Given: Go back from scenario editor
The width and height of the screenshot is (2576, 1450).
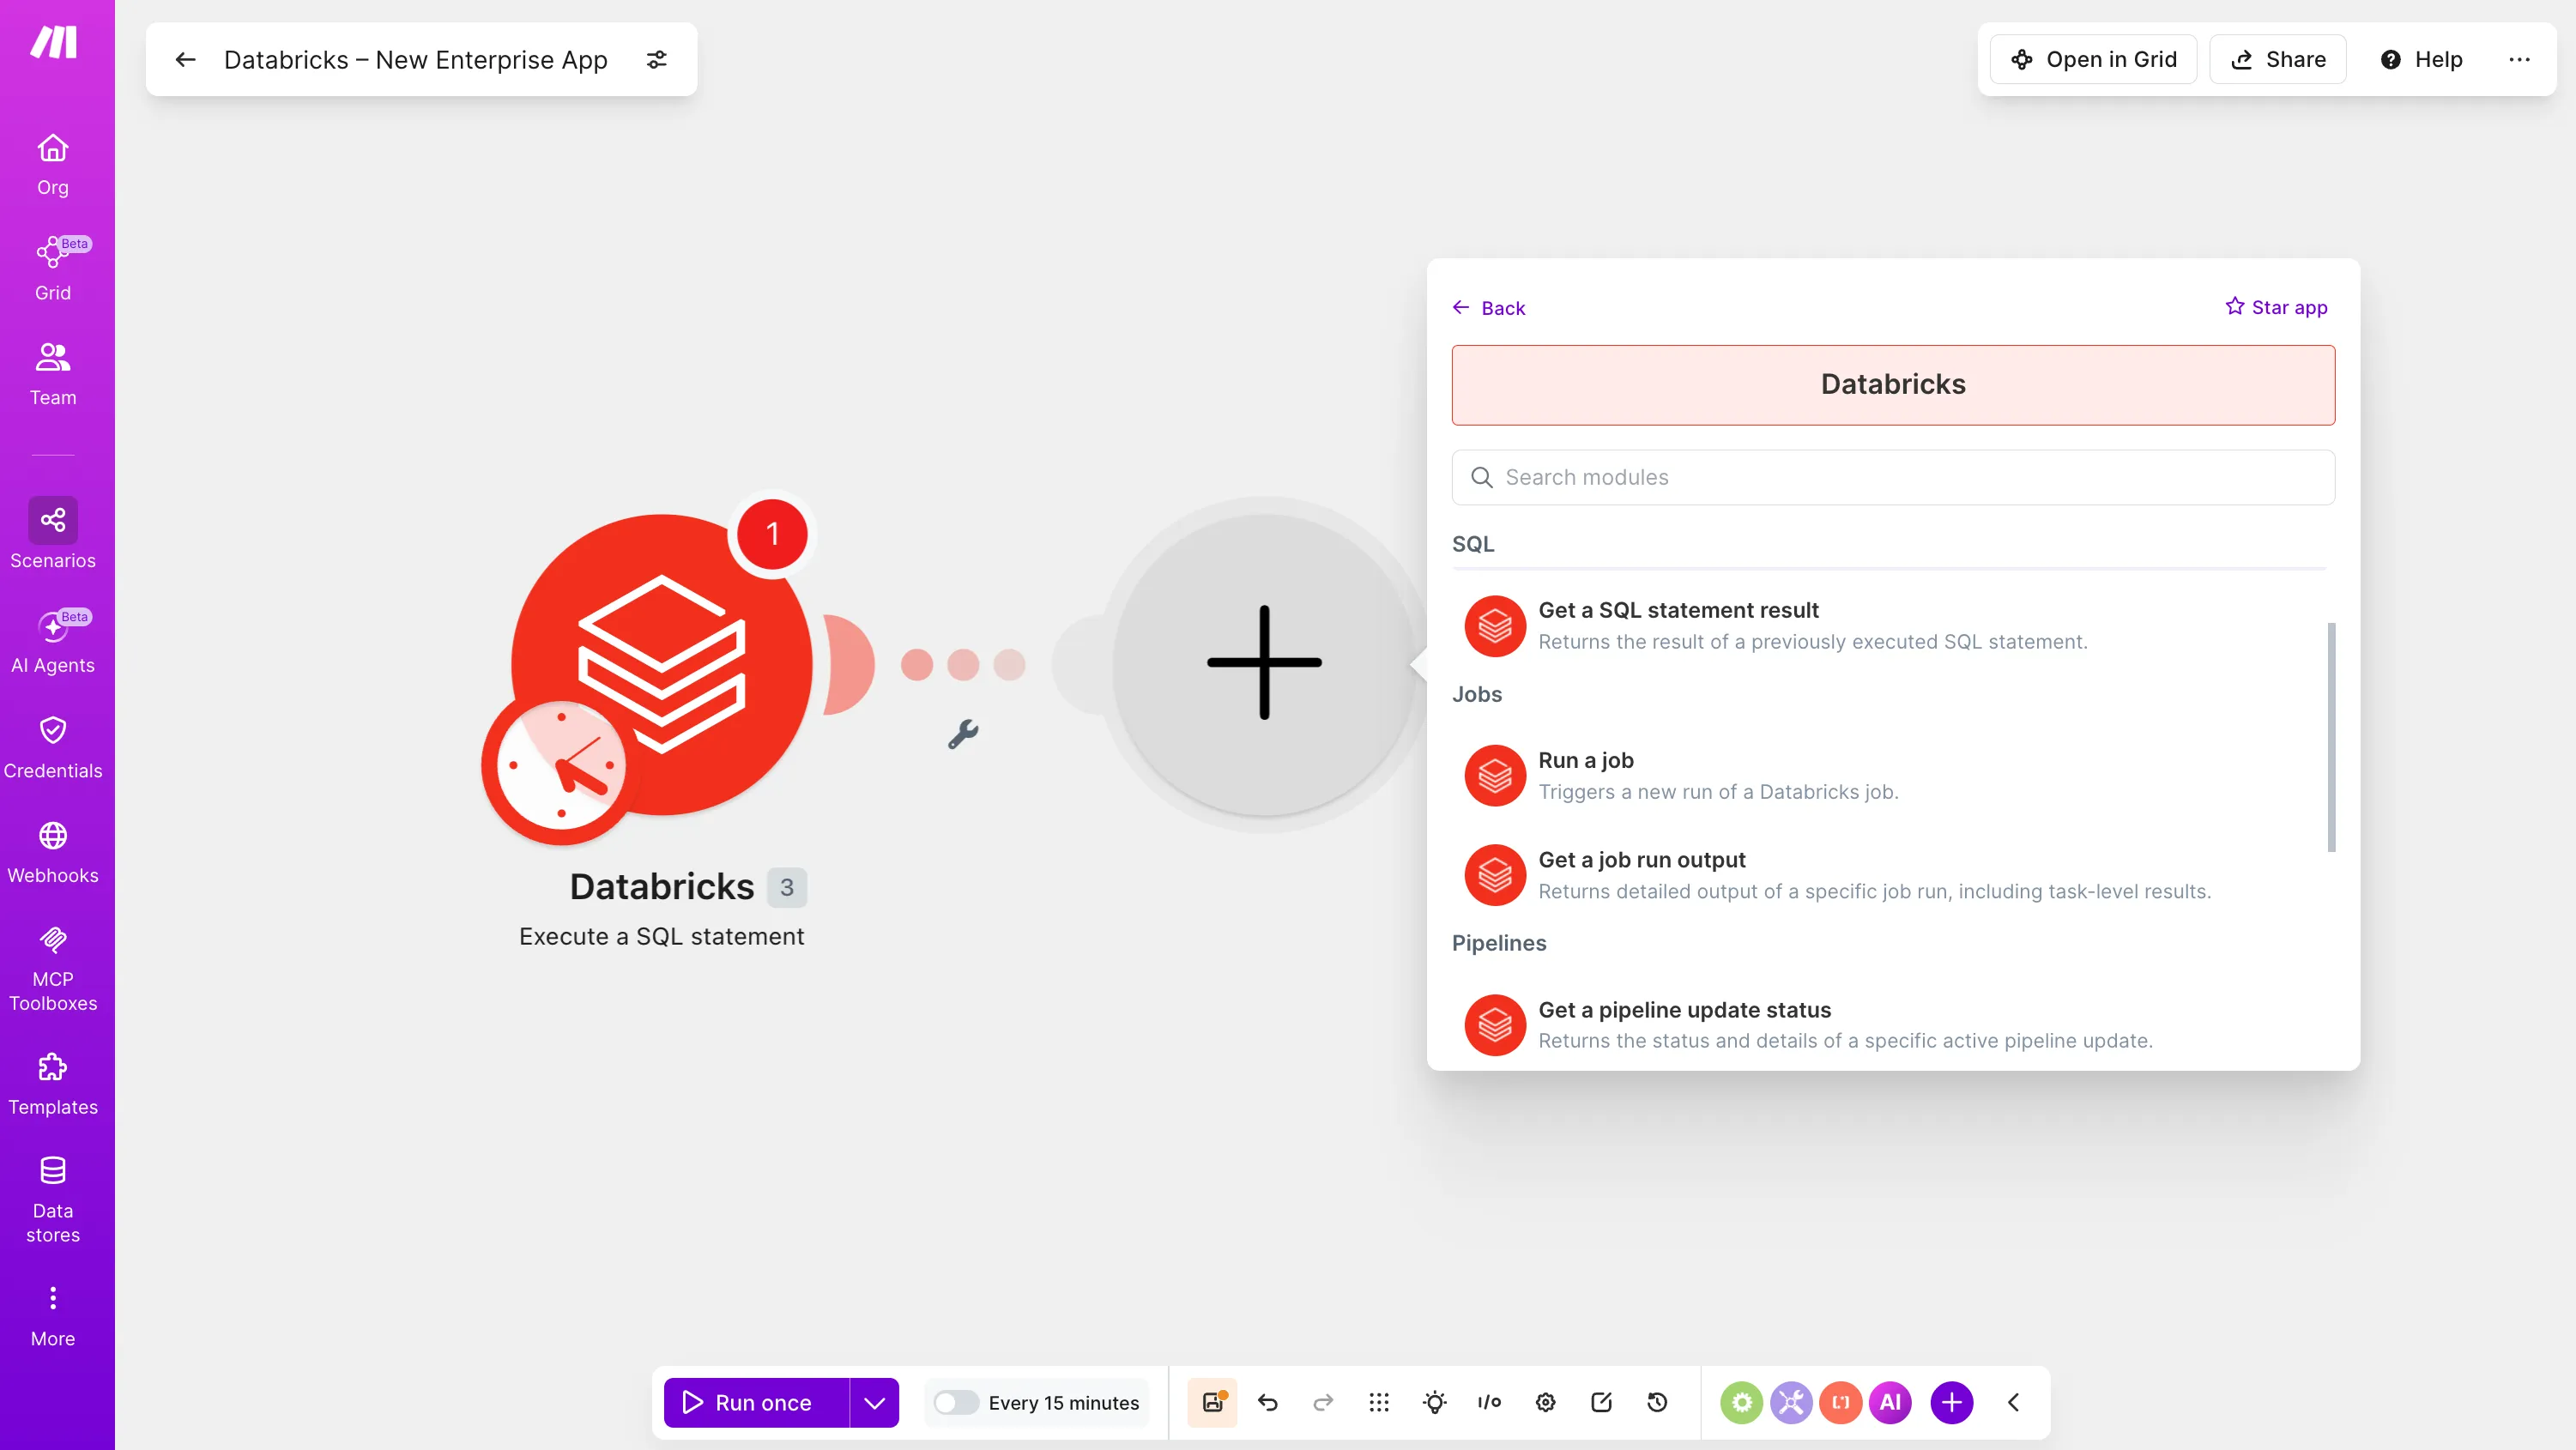Looking at the screenshot, I should click(x=185, y=60).
